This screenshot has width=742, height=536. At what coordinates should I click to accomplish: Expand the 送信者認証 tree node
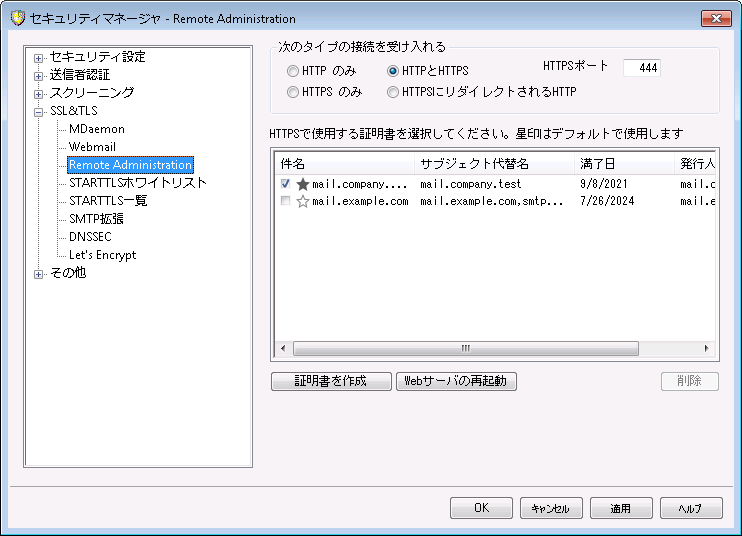[39, 75]
